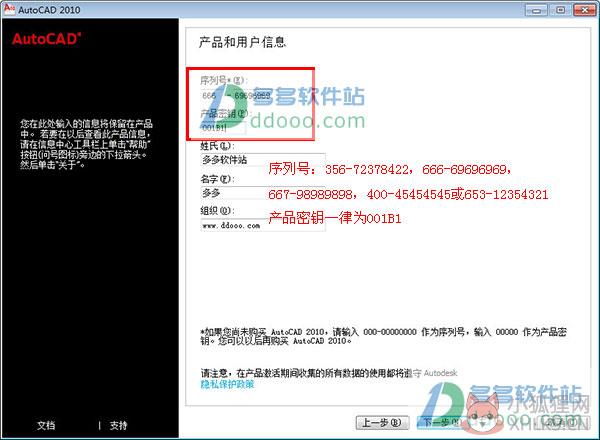Click the 请注意 Autodesk data usage notice
Screen dimensions: 600x440
point(329,373)
